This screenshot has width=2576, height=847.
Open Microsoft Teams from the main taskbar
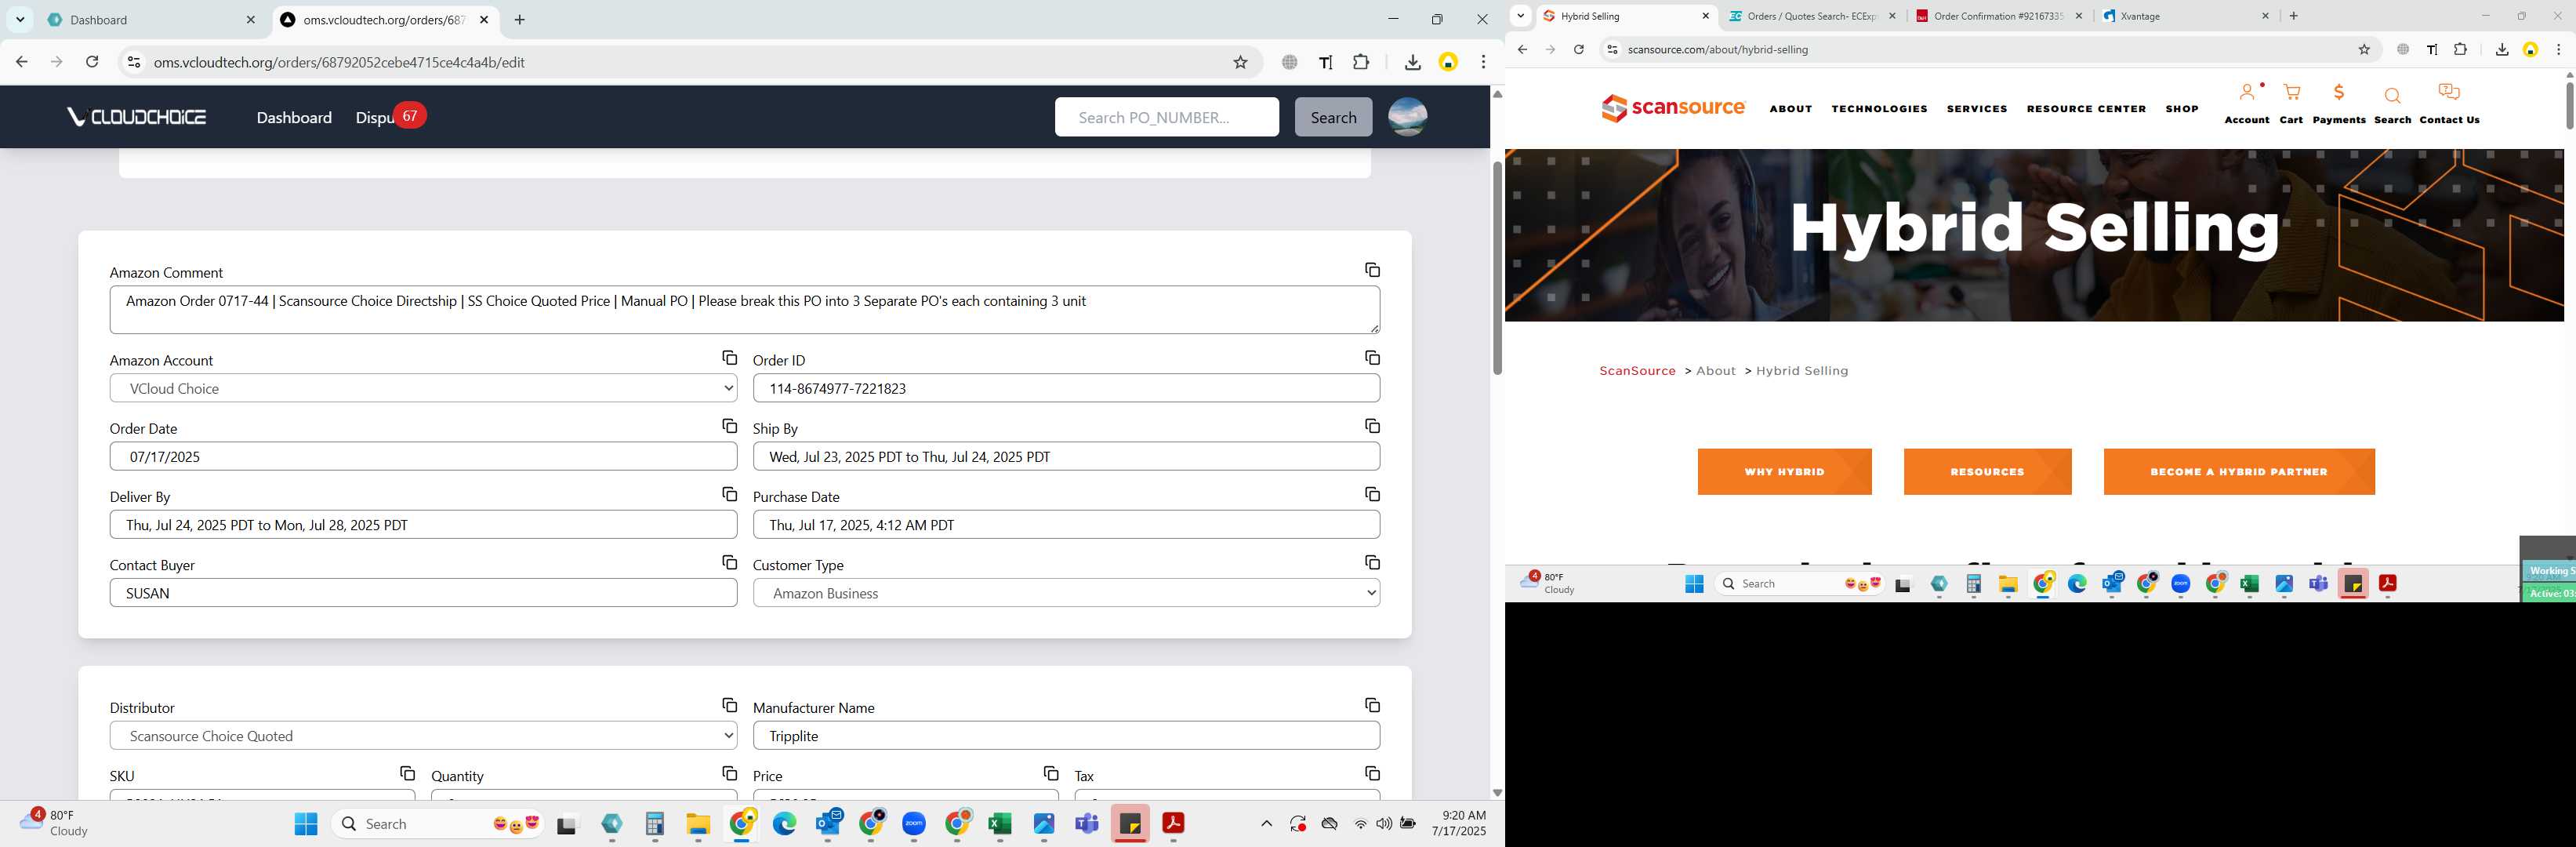coord(1086,823)
